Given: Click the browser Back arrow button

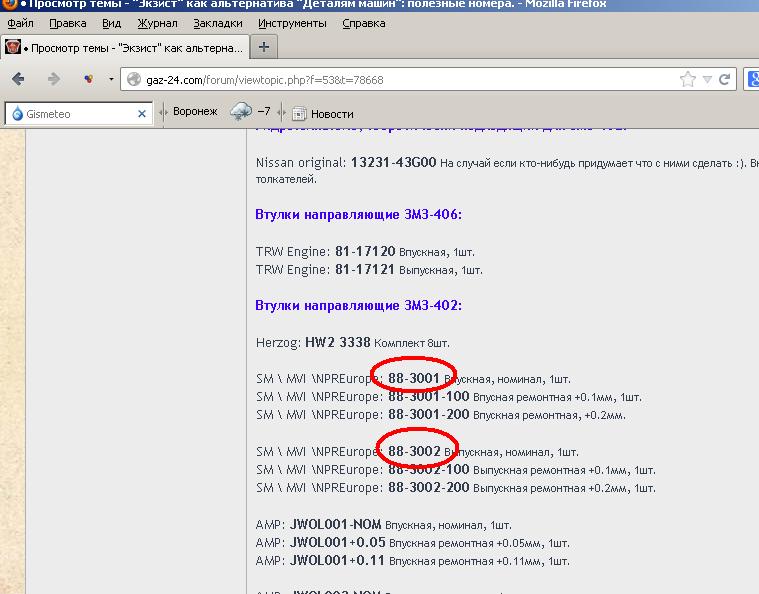Looking at the screenshot, I should pyautogui.click(x=18, y=79).
